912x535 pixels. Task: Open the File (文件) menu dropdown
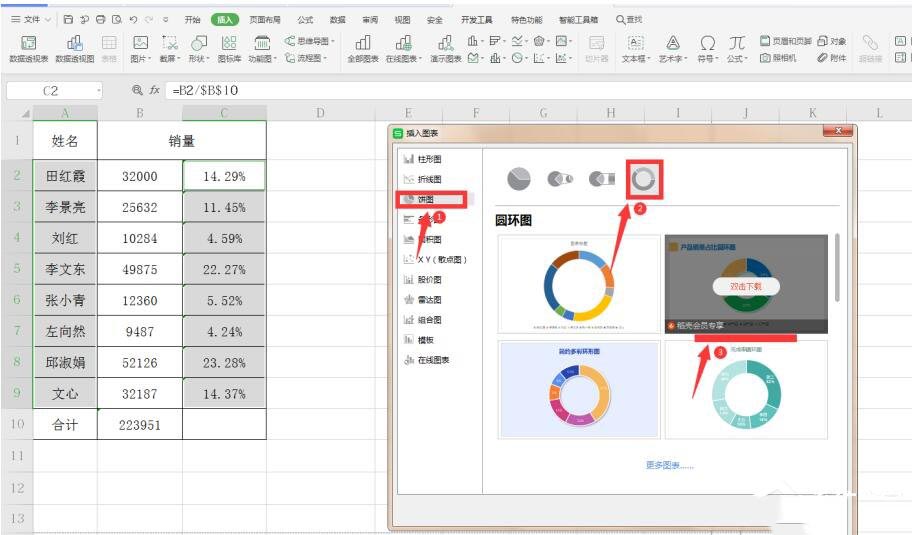click(31, 19)
